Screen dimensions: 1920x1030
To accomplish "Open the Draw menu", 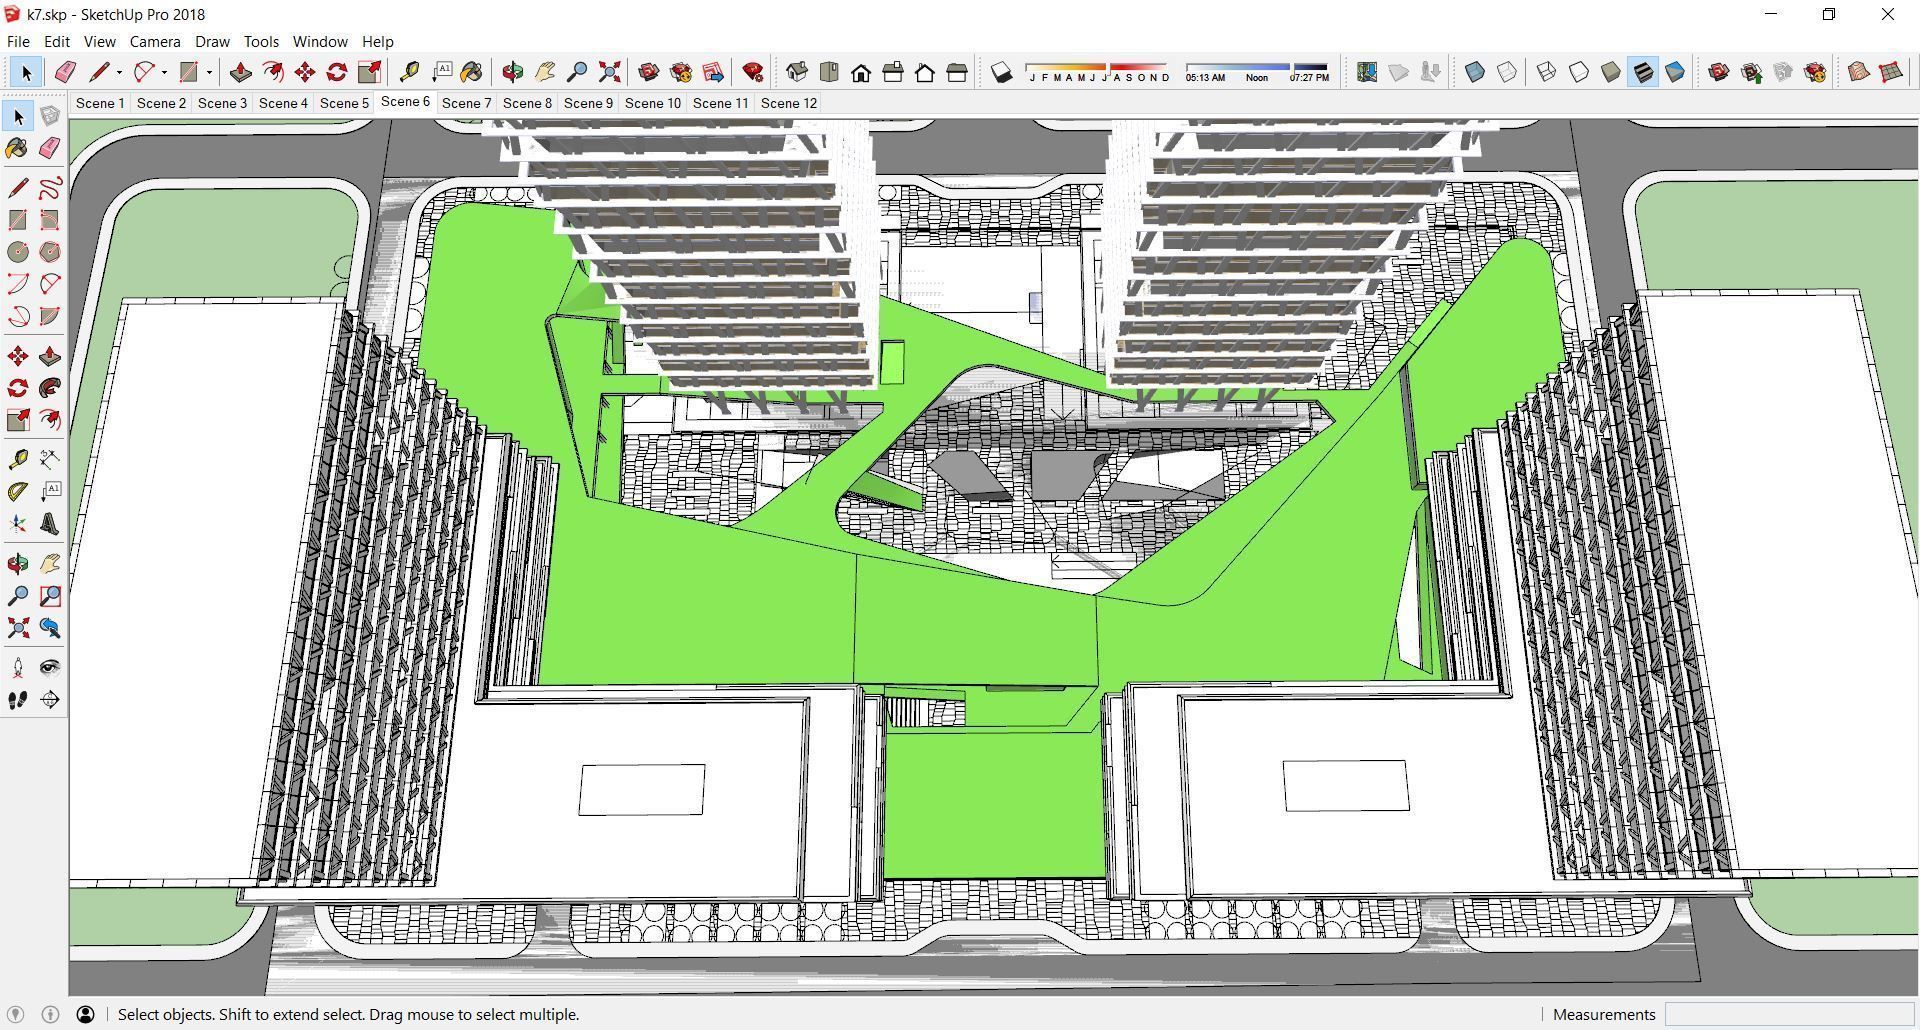I will pyautogui.click(x=212, y=41).
